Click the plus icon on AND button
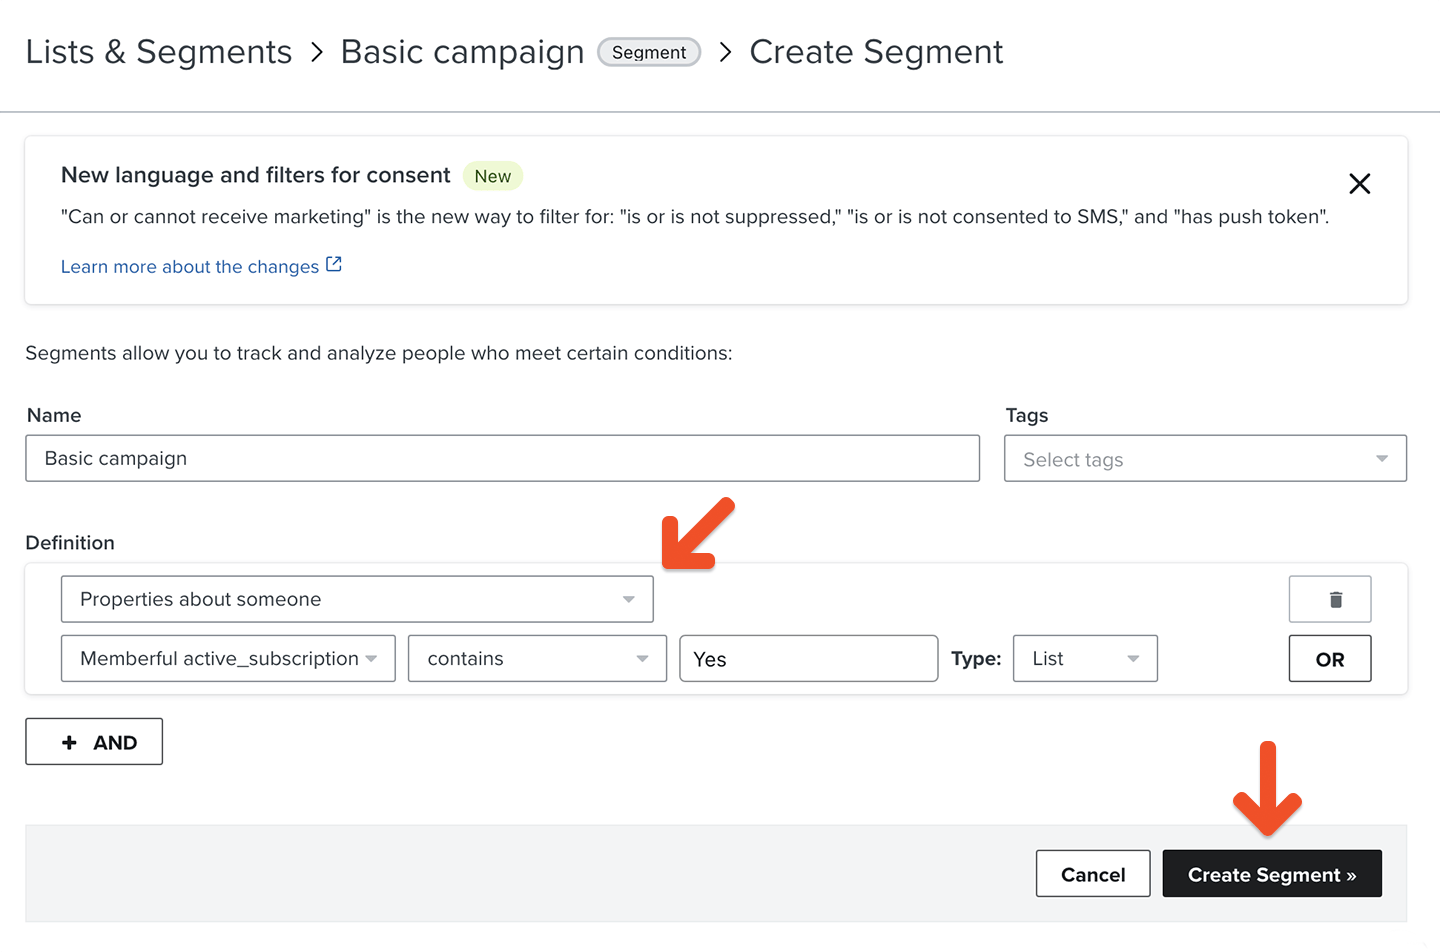This screenshot has height=952, width=1440. click(69, 742)
